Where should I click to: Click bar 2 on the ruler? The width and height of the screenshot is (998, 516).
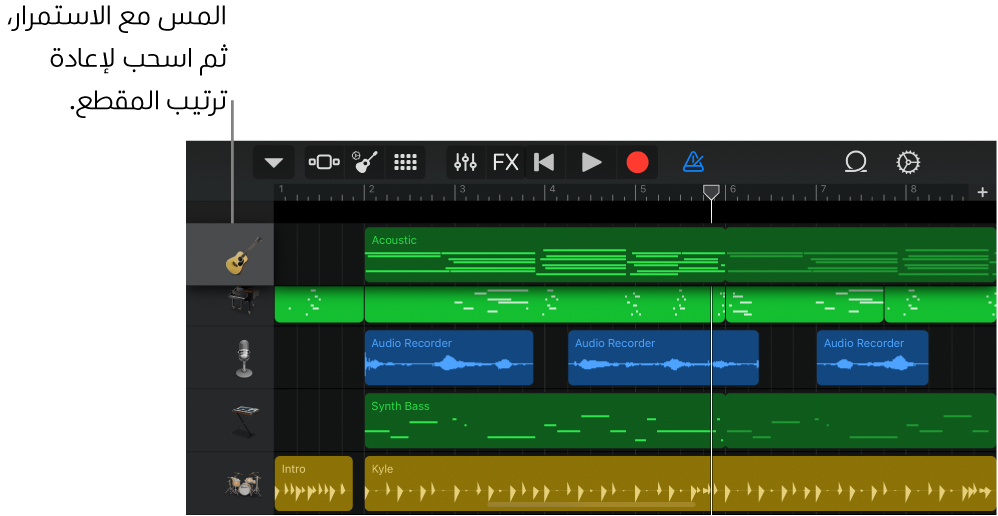point(370,189)
